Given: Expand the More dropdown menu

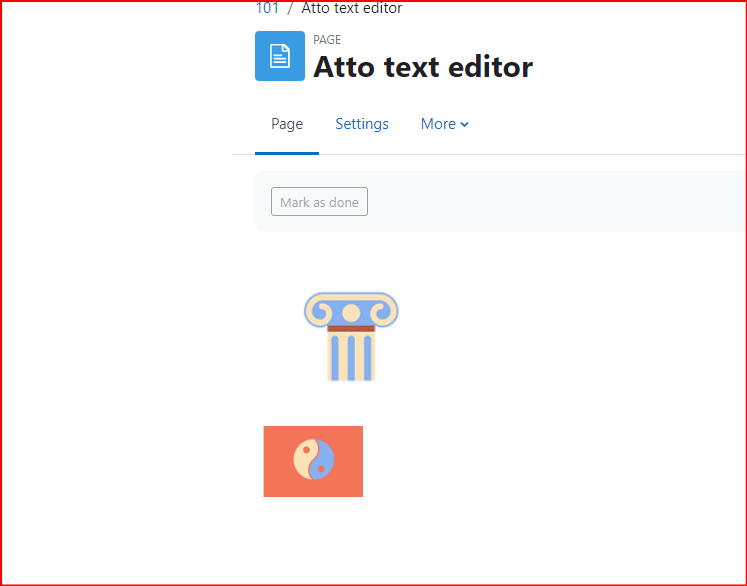Looking at the screenshot, I should click(x=444, y=124).
